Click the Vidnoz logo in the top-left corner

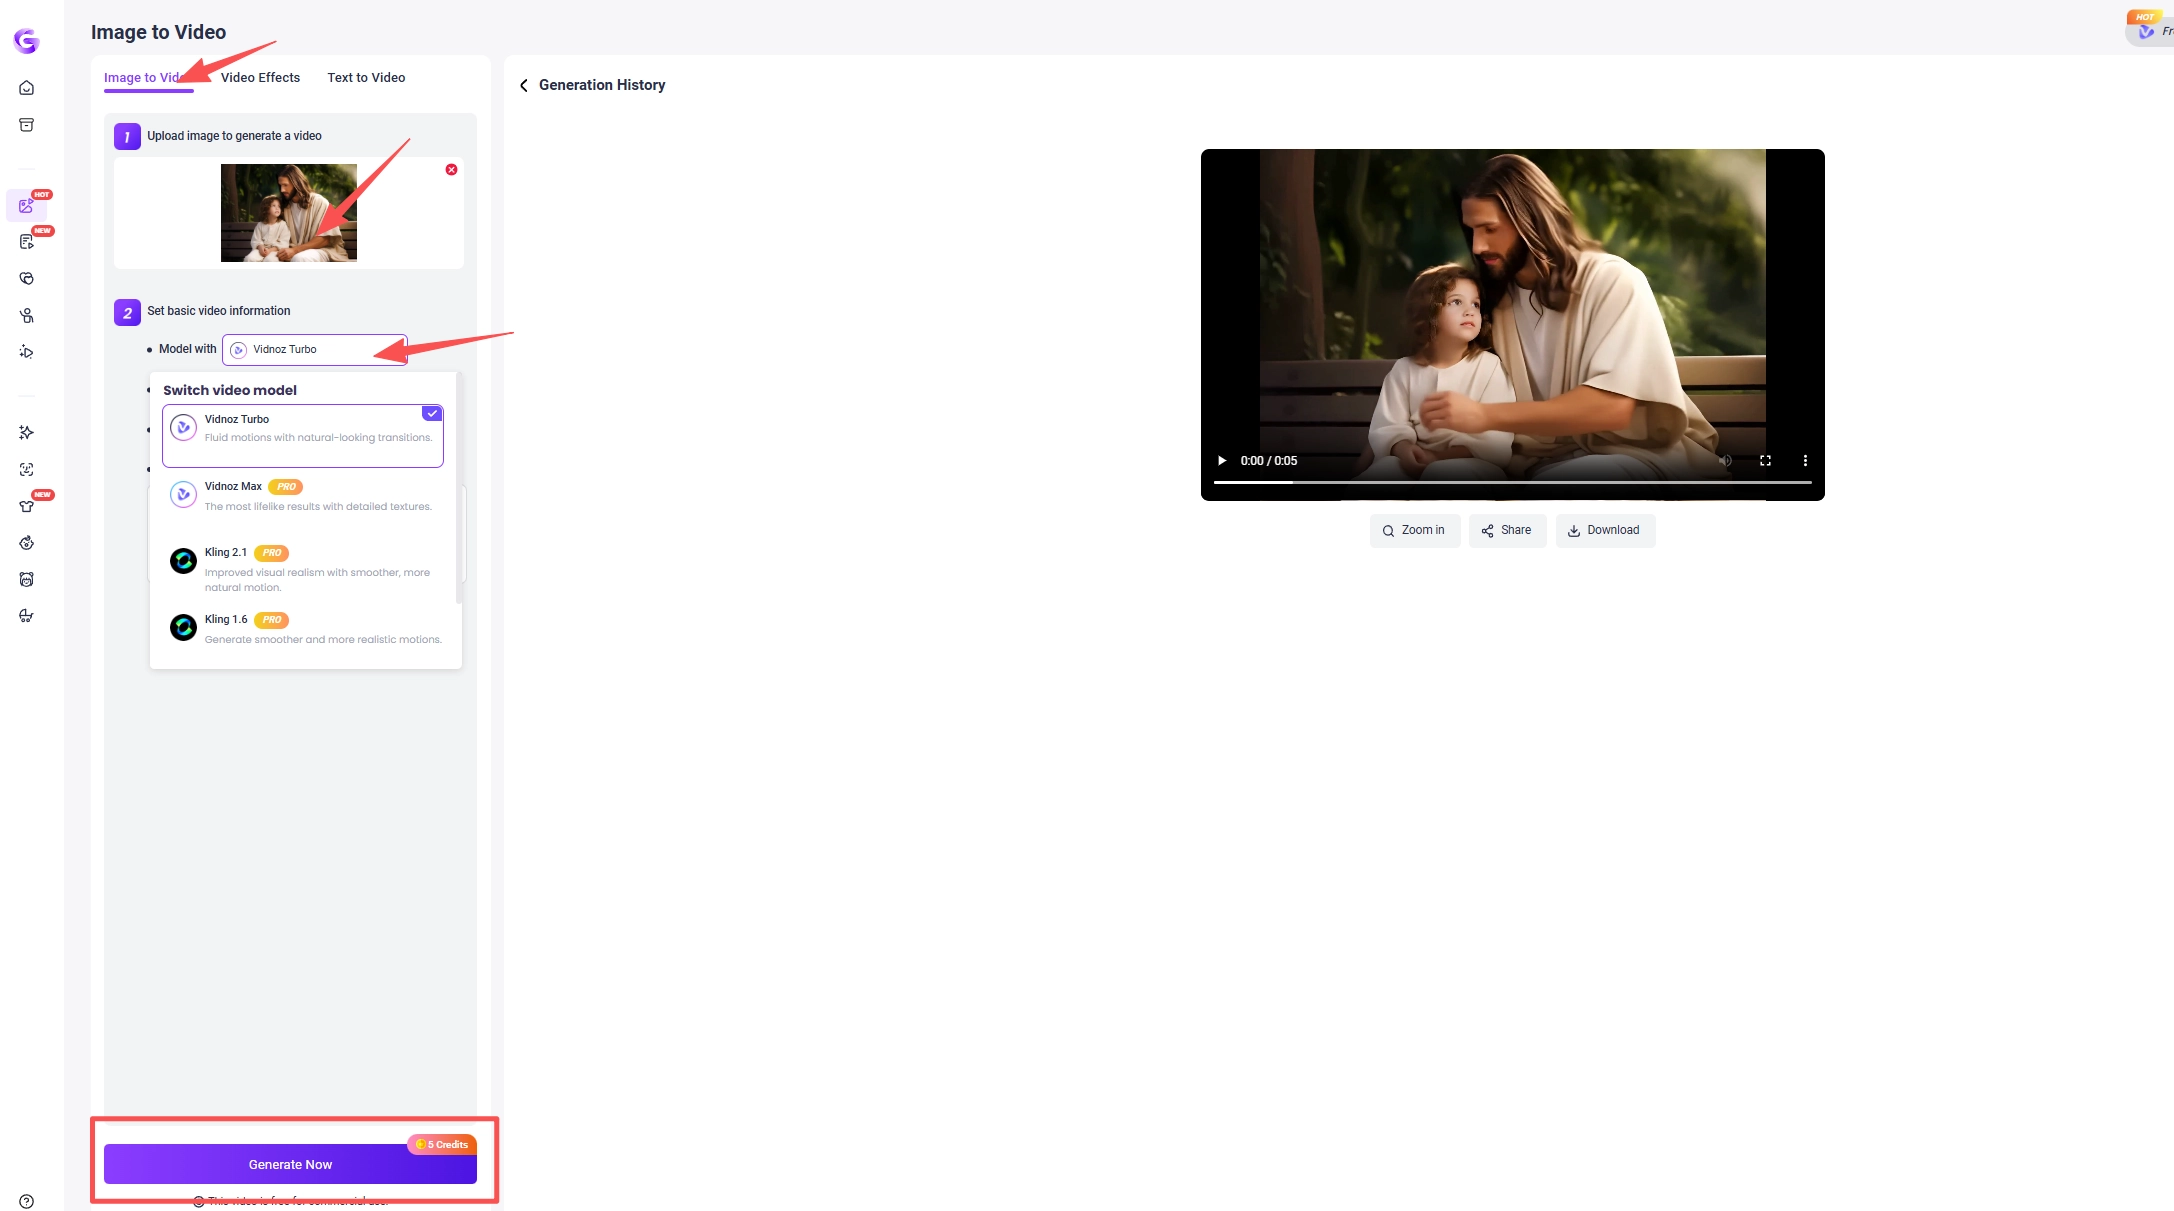tap(26, 41)
